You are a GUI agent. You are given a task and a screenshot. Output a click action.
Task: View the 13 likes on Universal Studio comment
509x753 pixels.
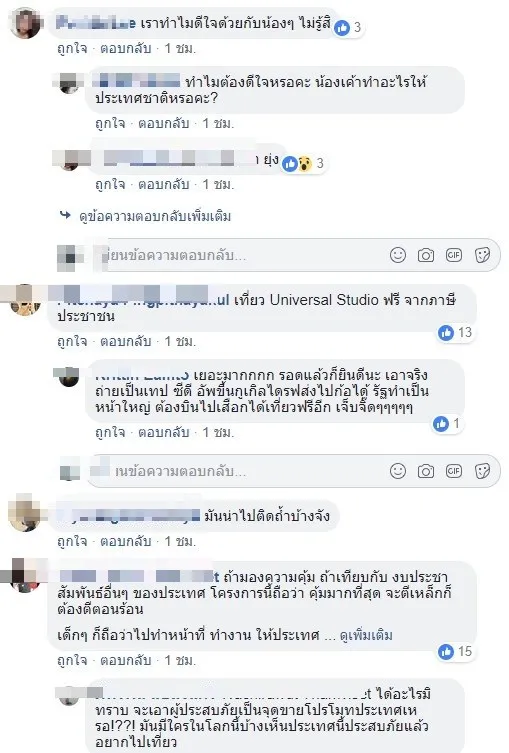tap(455, 332)
